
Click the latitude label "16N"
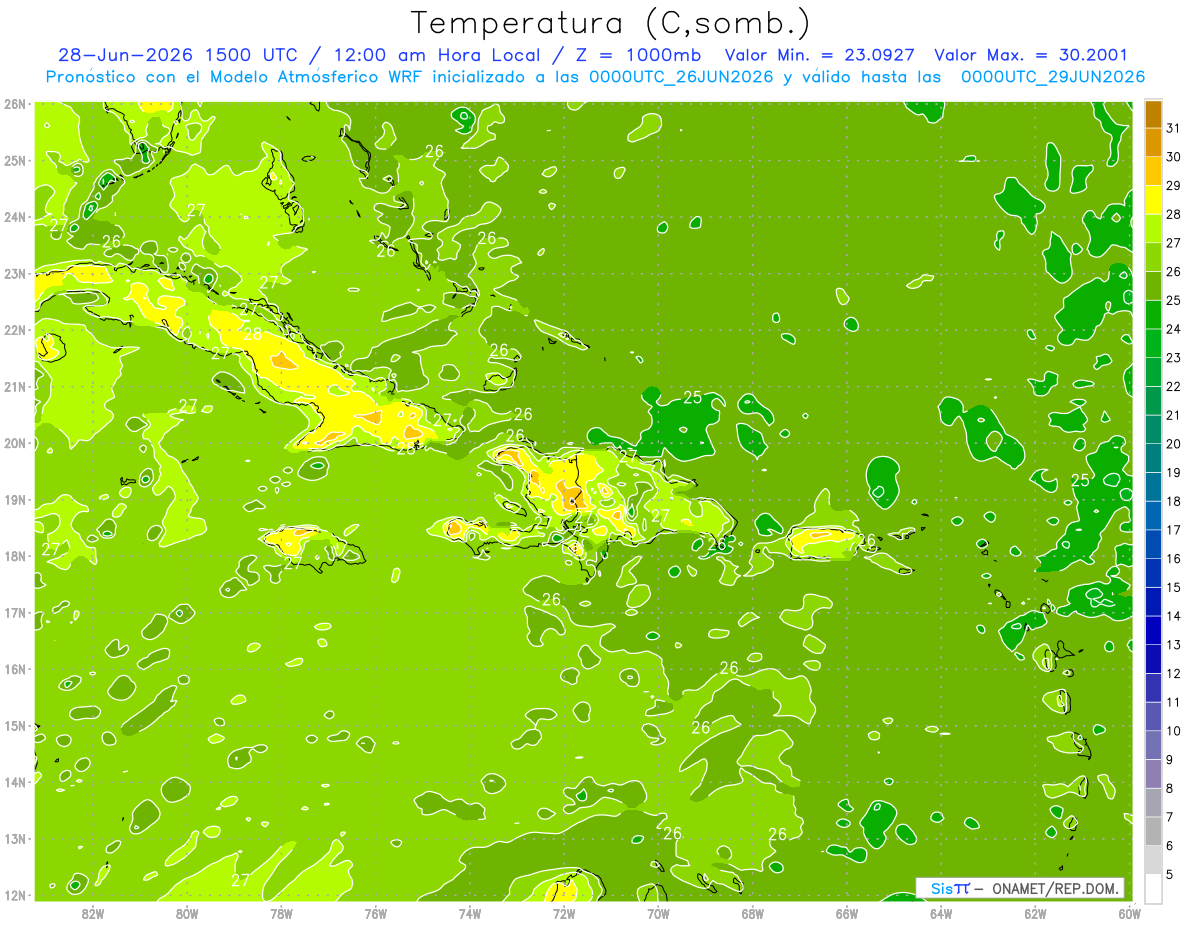[15, 669]
